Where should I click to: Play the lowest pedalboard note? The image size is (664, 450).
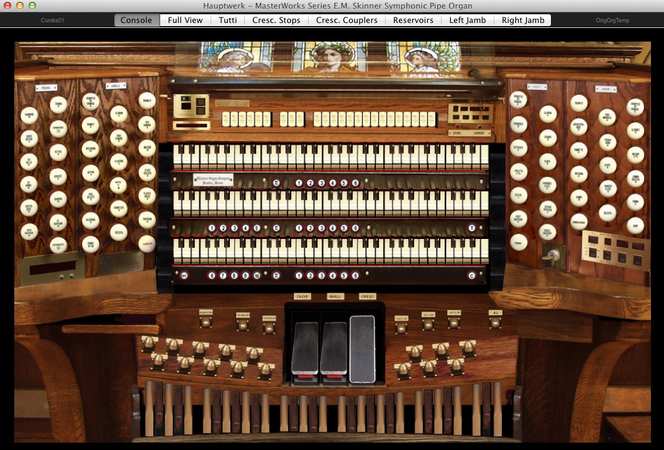(149, 408)
